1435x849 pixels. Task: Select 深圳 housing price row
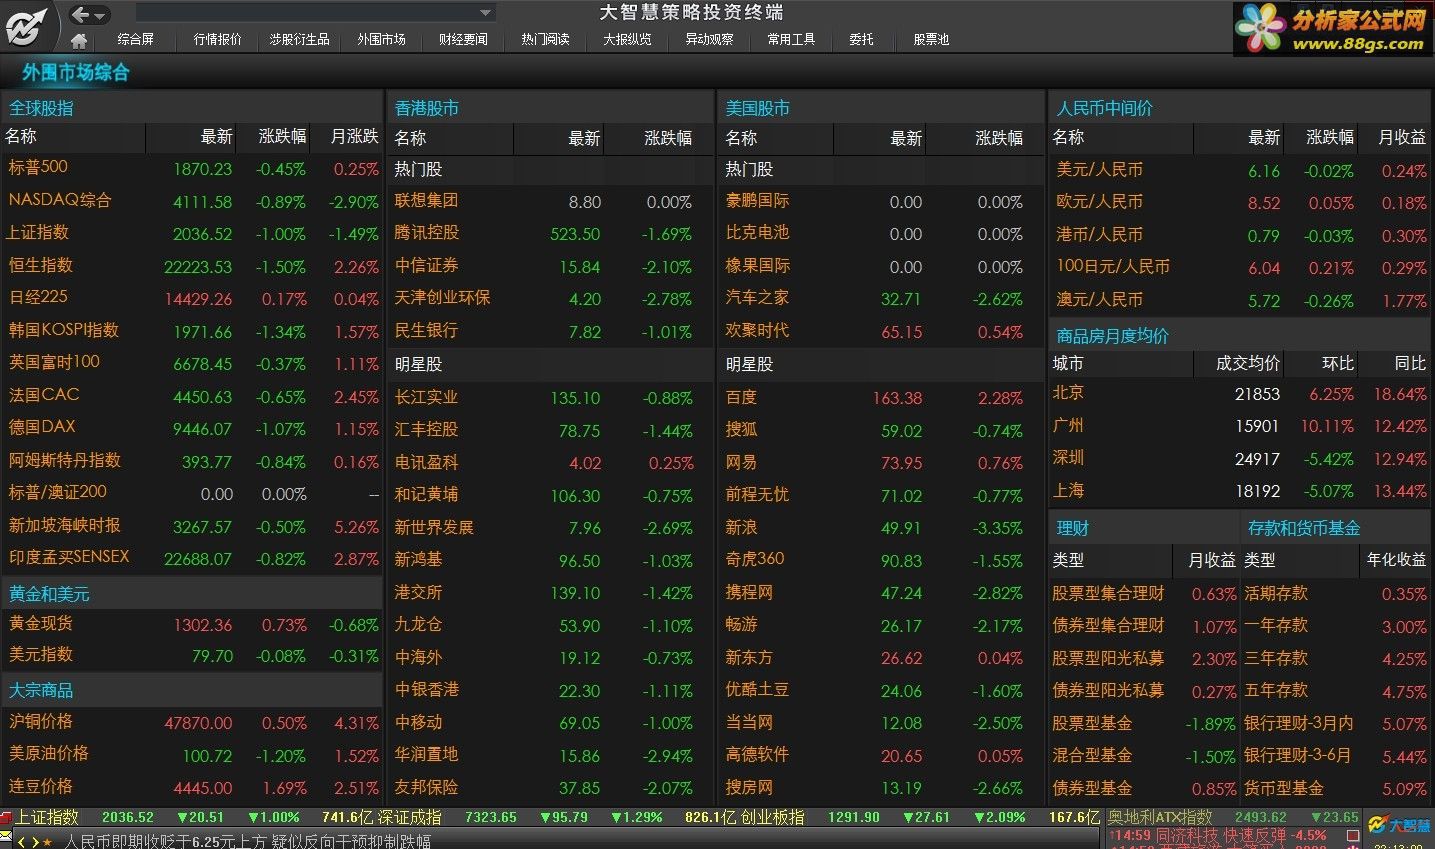1240,458
